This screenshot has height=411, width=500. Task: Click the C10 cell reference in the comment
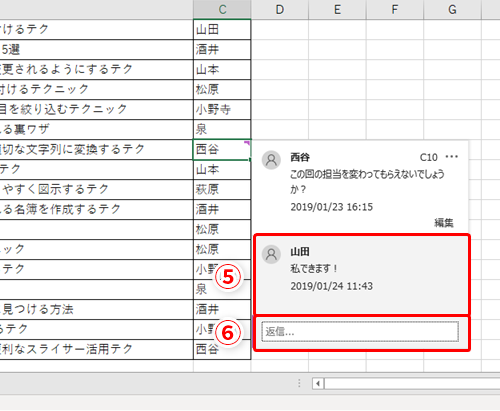(428, 157)
